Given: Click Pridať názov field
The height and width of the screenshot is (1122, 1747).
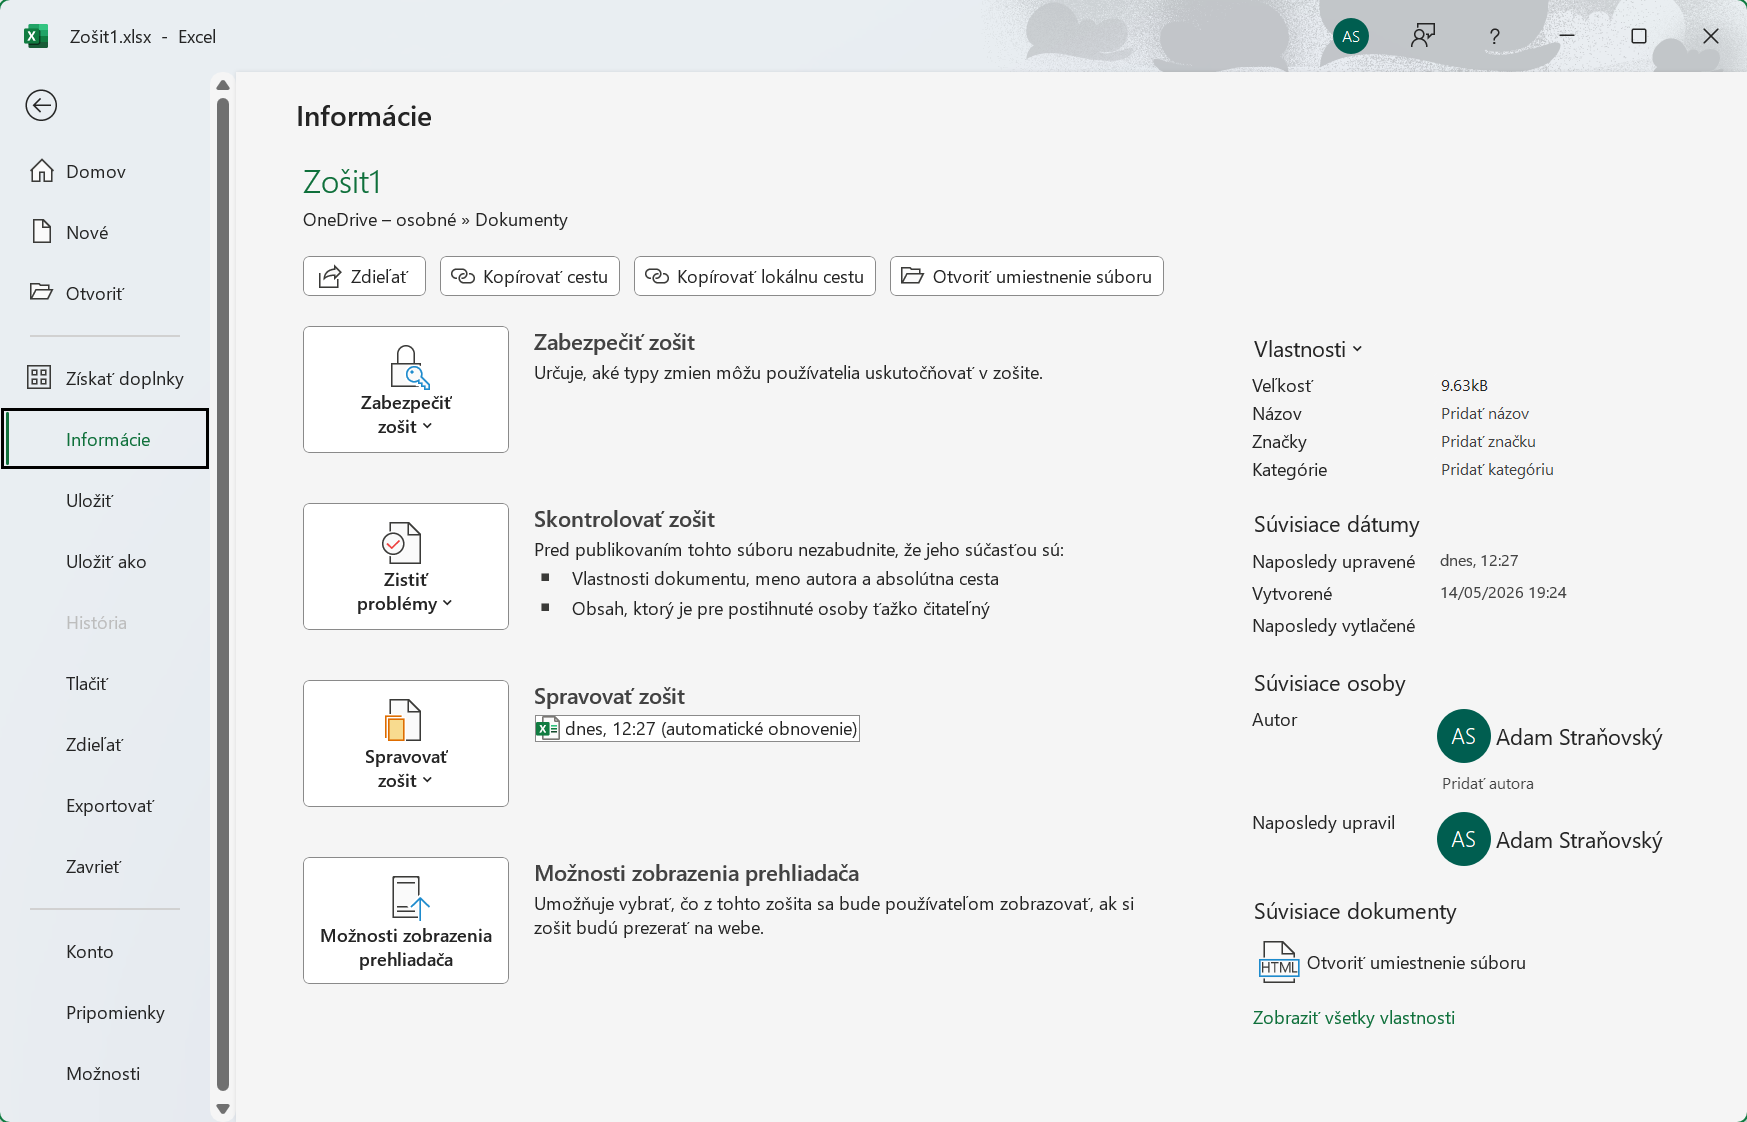Looking at the screenshot, I should 1484,413.
